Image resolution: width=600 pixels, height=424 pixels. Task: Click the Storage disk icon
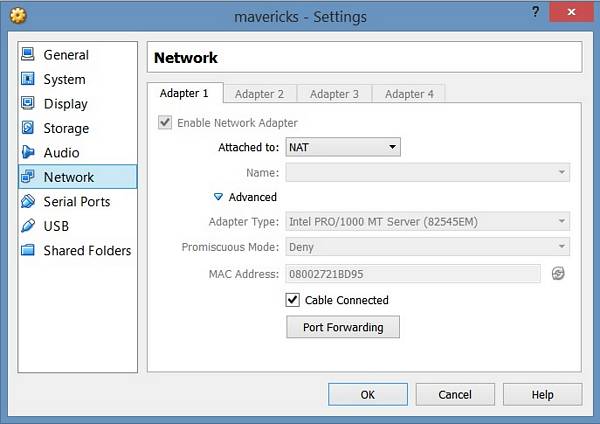[x=27, y=128]
